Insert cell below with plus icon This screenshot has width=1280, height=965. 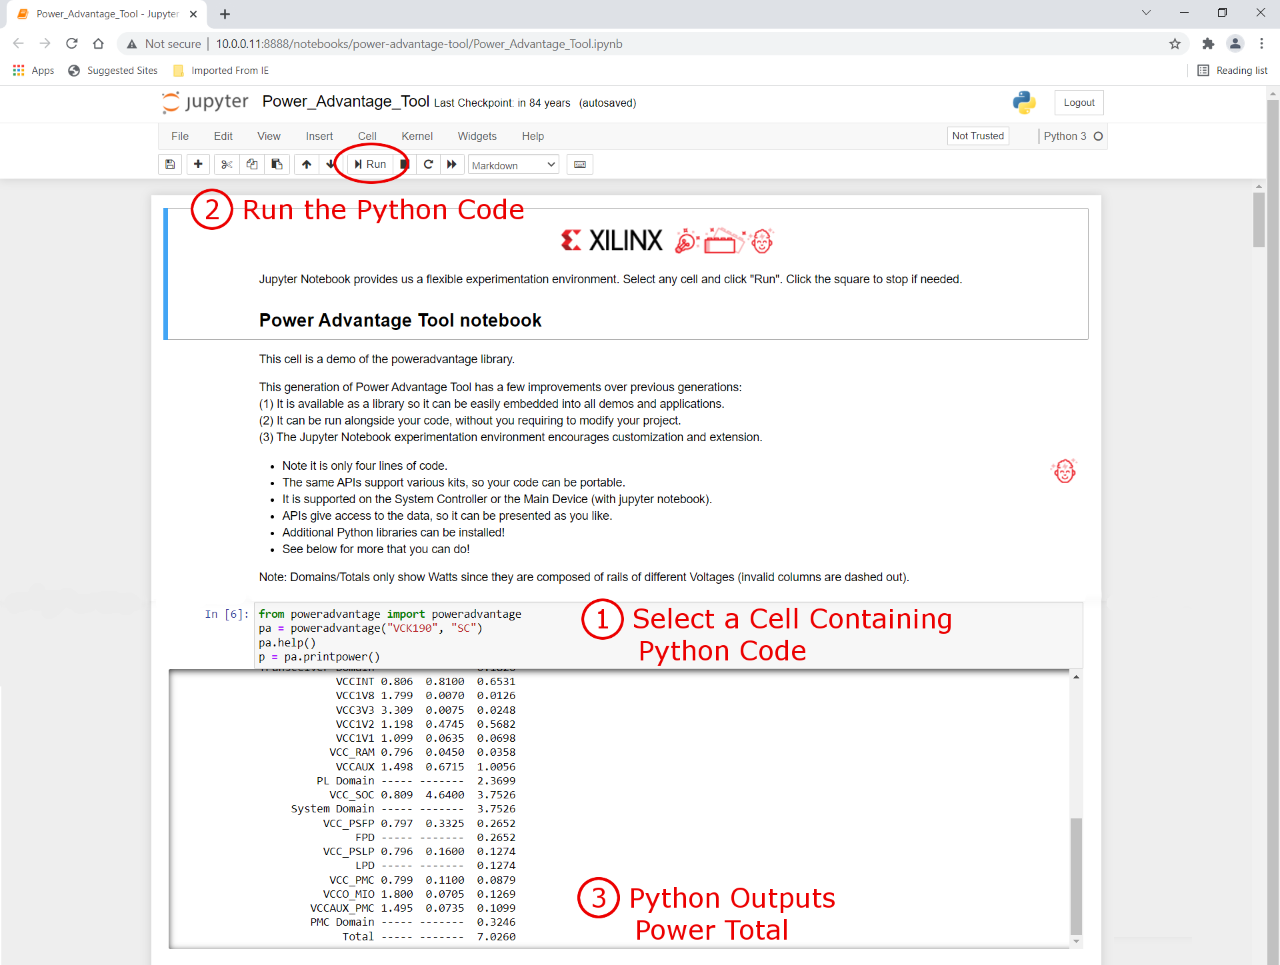point(198,164)
